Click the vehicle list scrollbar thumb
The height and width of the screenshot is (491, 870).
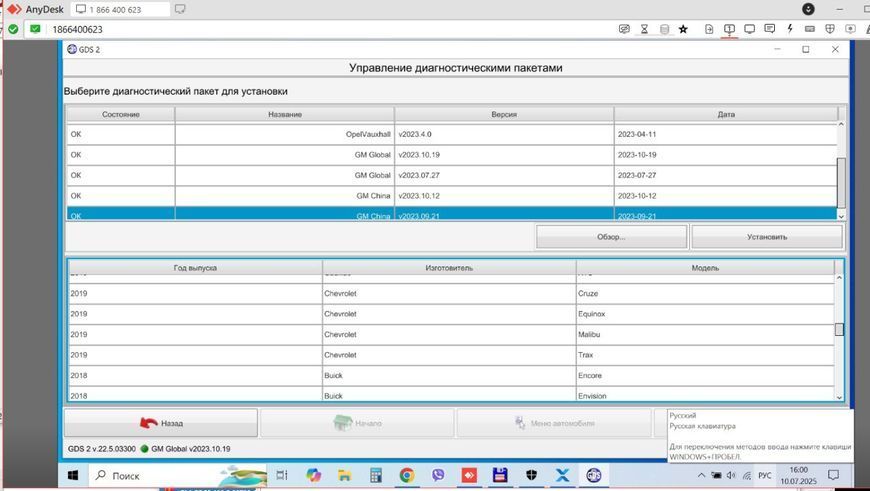(839, 329)
